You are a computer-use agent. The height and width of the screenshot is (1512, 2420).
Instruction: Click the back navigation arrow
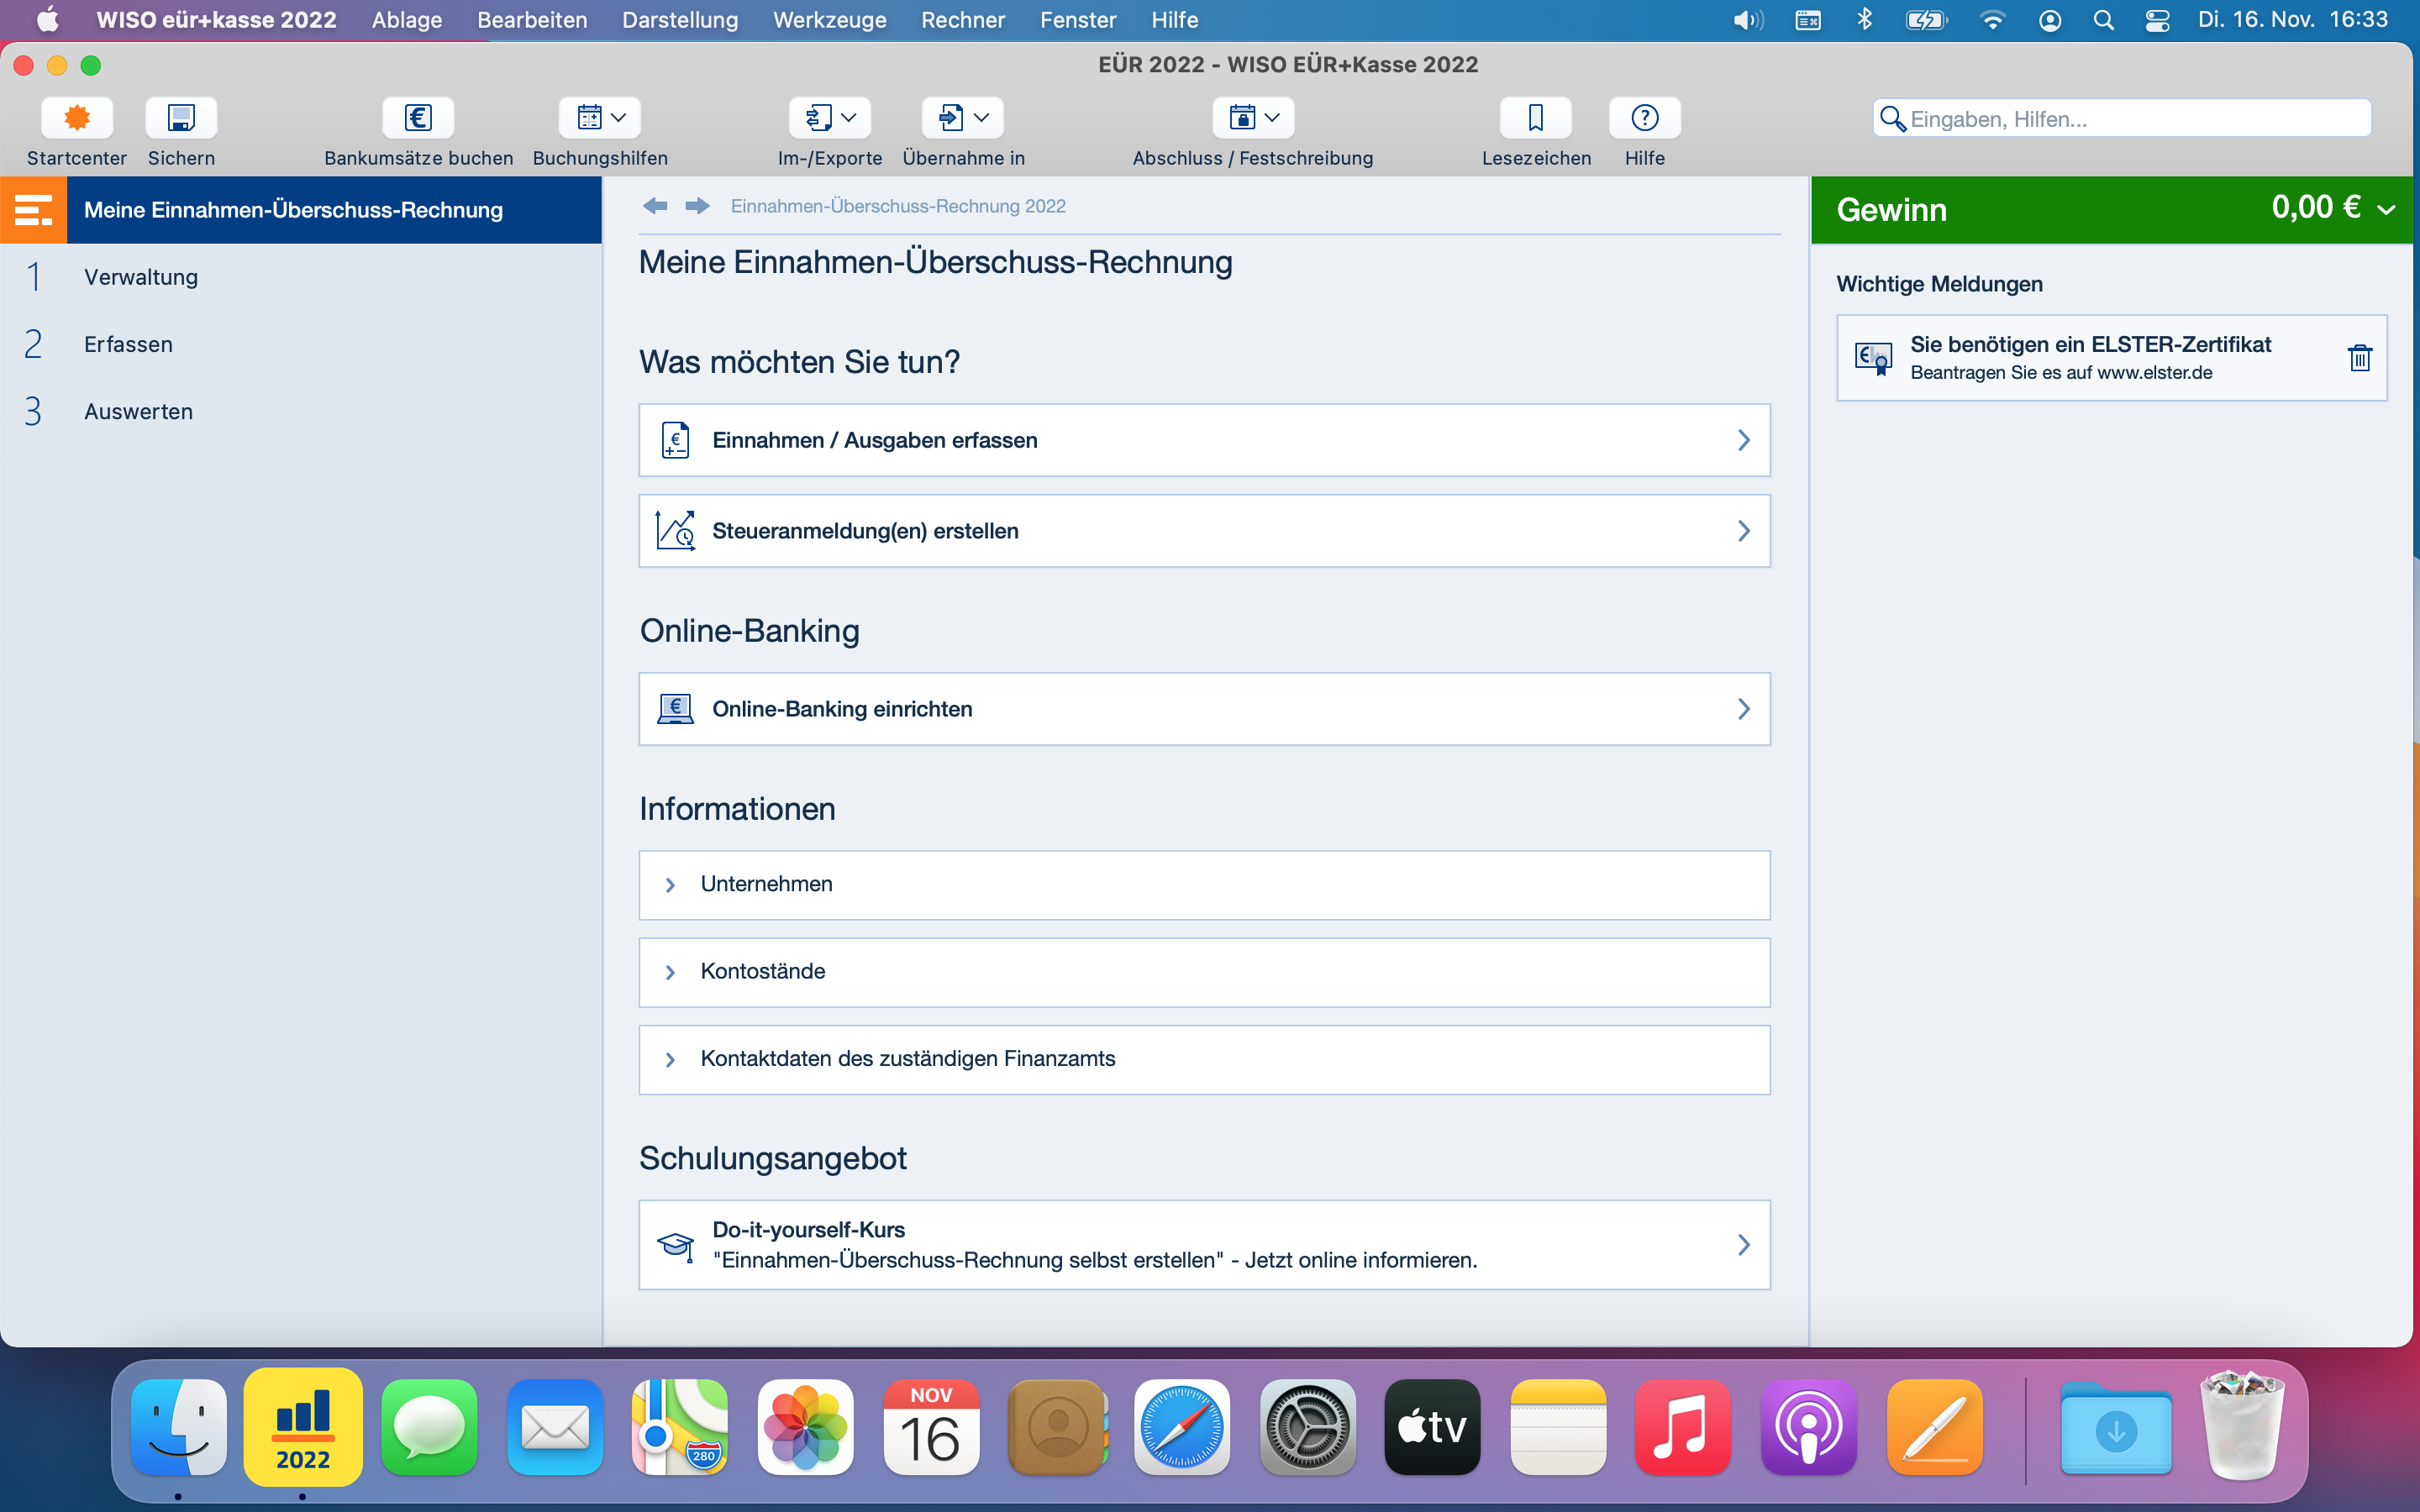655,206
